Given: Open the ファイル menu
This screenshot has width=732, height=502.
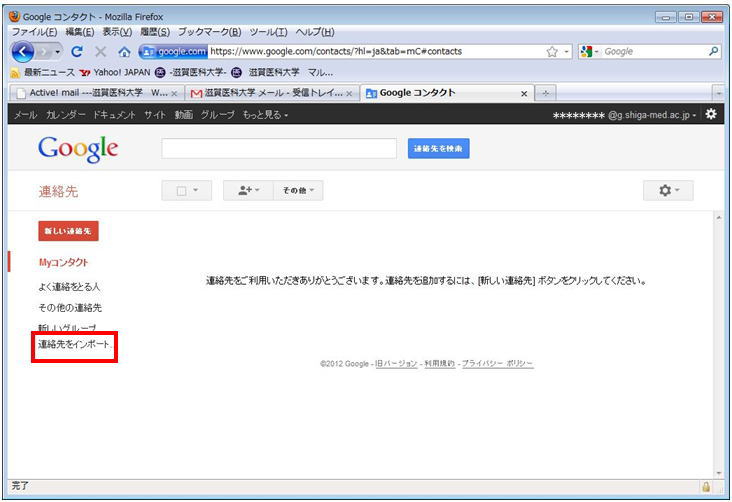Looking at the screenshot, I should click(x=35, y=32).
